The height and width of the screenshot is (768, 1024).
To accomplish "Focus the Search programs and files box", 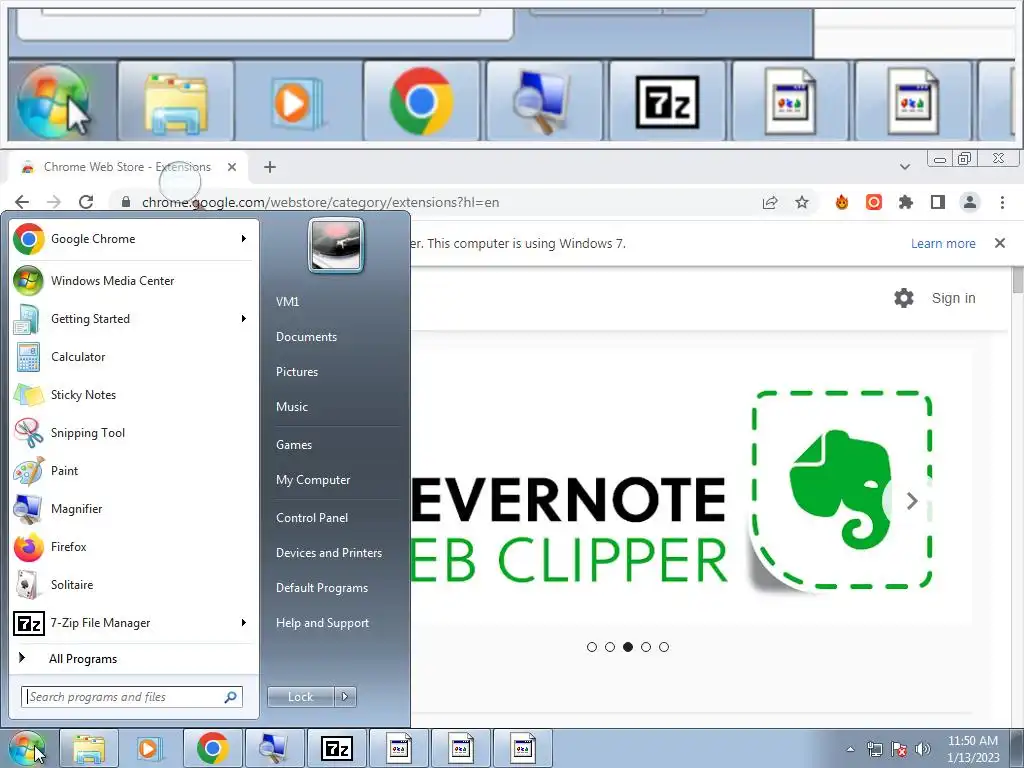I will [131, 697].
